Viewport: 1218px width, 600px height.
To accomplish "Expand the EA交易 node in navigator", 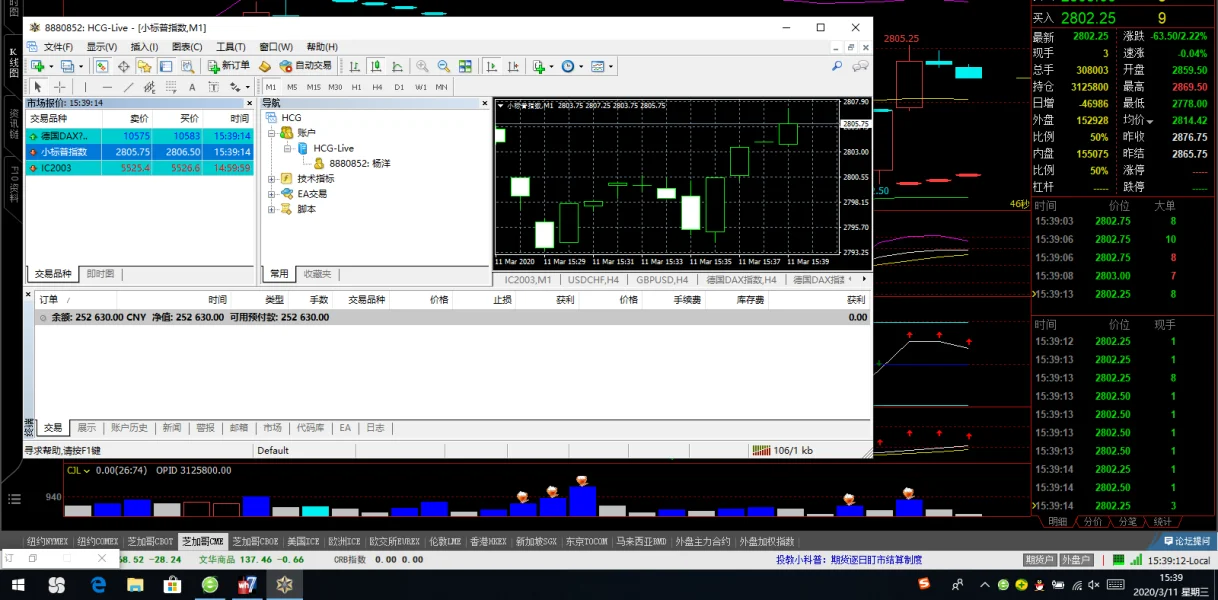I will pyautogui.click(x=272, y=194).
